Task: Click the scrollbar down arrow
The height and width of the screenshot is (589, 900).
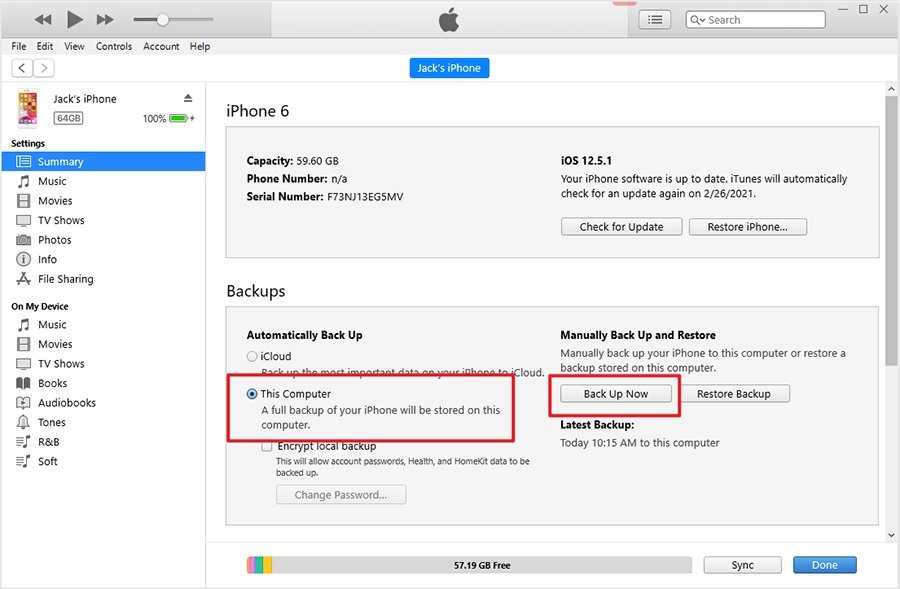Action: [x=891, y=535]
